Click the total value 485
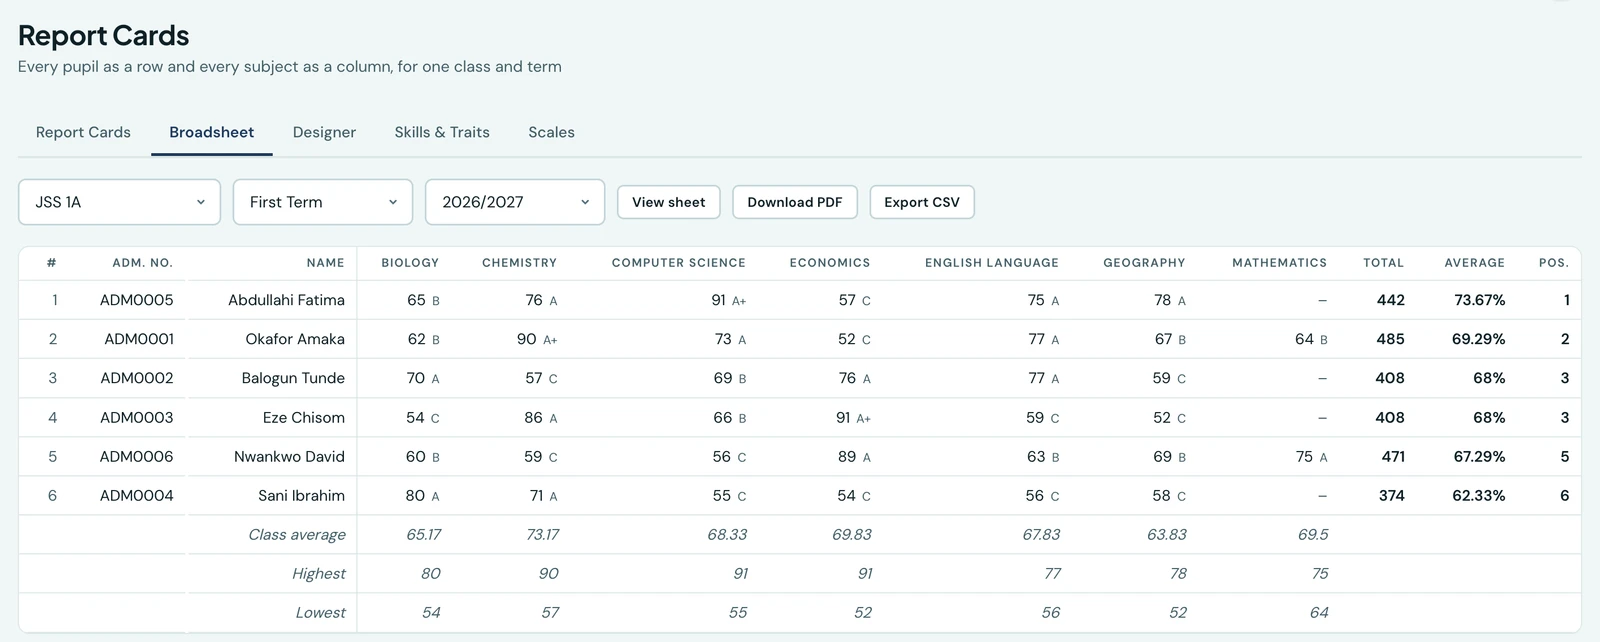1600x642 pixels. pyautogui.click(x=1390, y=339)
